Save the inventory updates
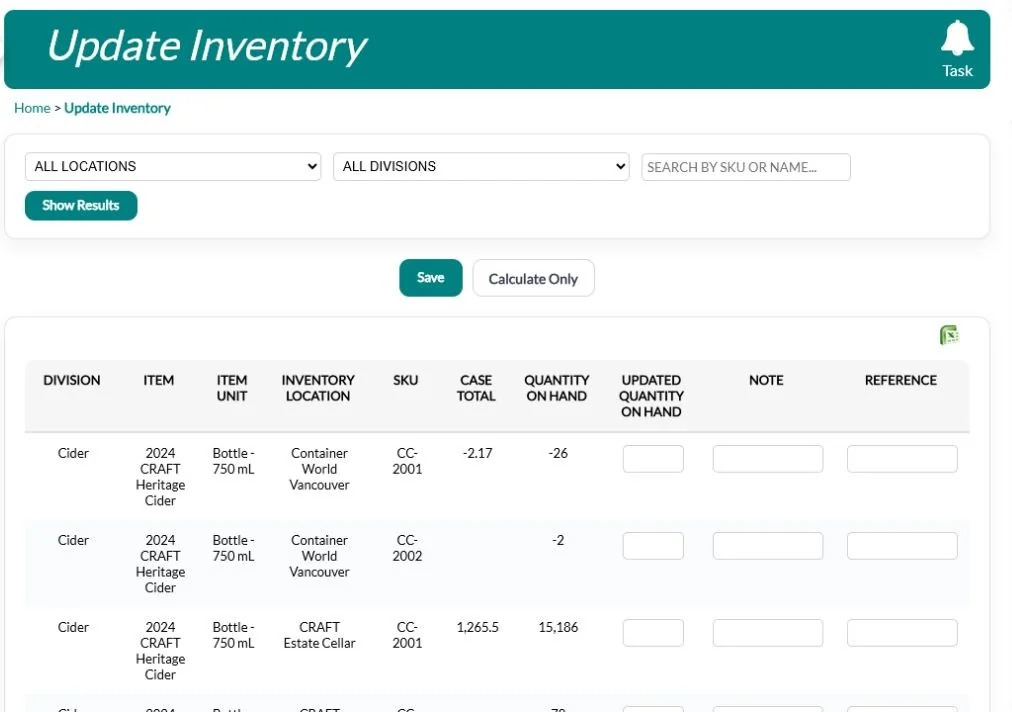Viewport: 1012px width, 712px height. (430, 278)
